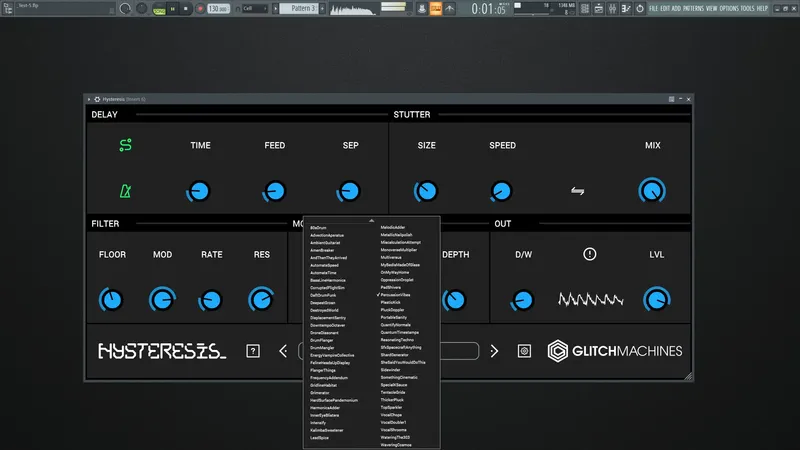Toggle the delay link routing icon
The width and height of the screenshot is (800, 450).
[126, 145]
